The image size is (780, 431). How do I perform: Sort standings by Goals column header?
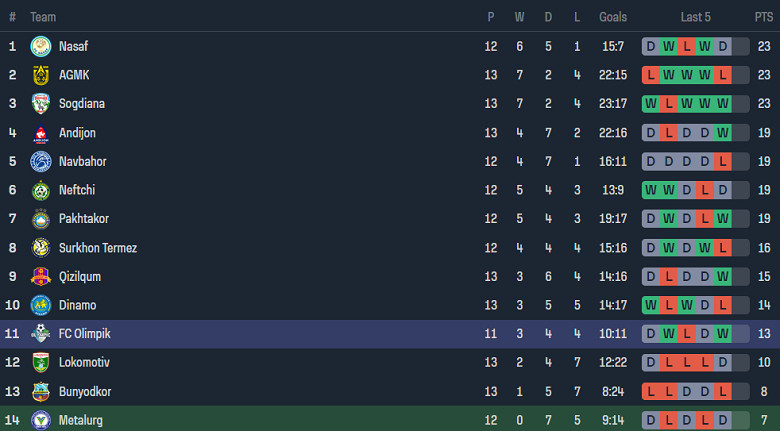(613, 17)
